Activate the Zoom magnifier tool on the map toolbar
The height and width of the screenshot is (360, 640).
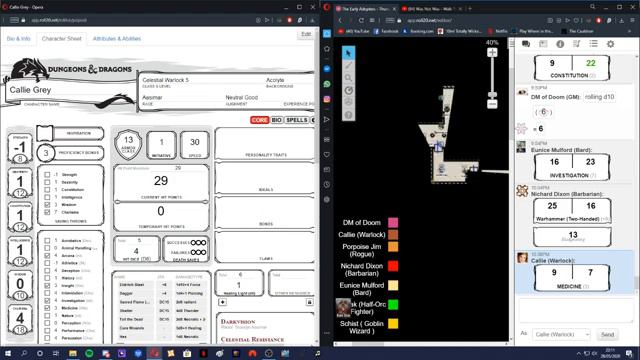348,78
